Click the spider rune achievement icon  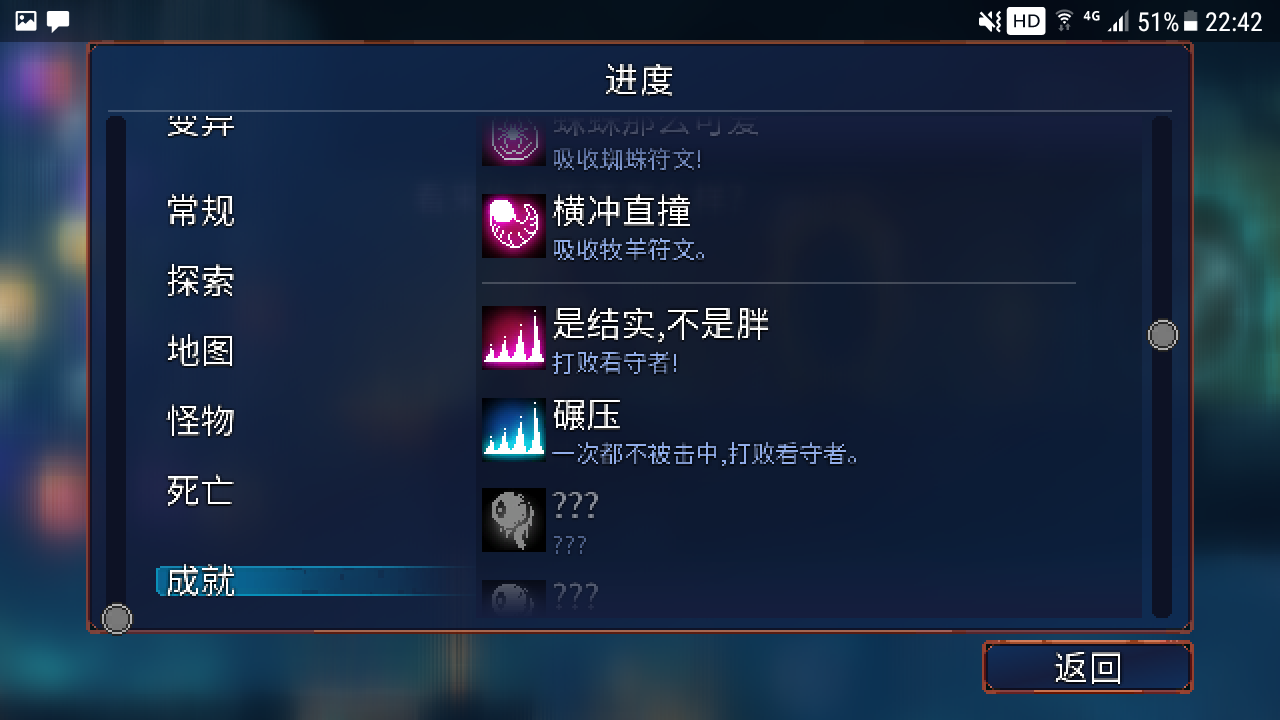(514, 141)
